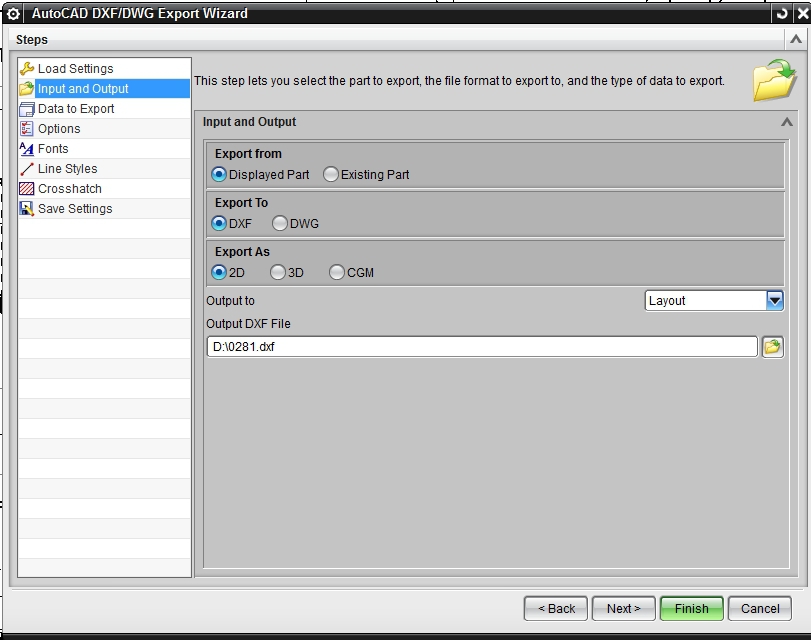Viewport: 811px width, 640px height.
Task: Go to the Fonts step
Action: coord(104,148)
